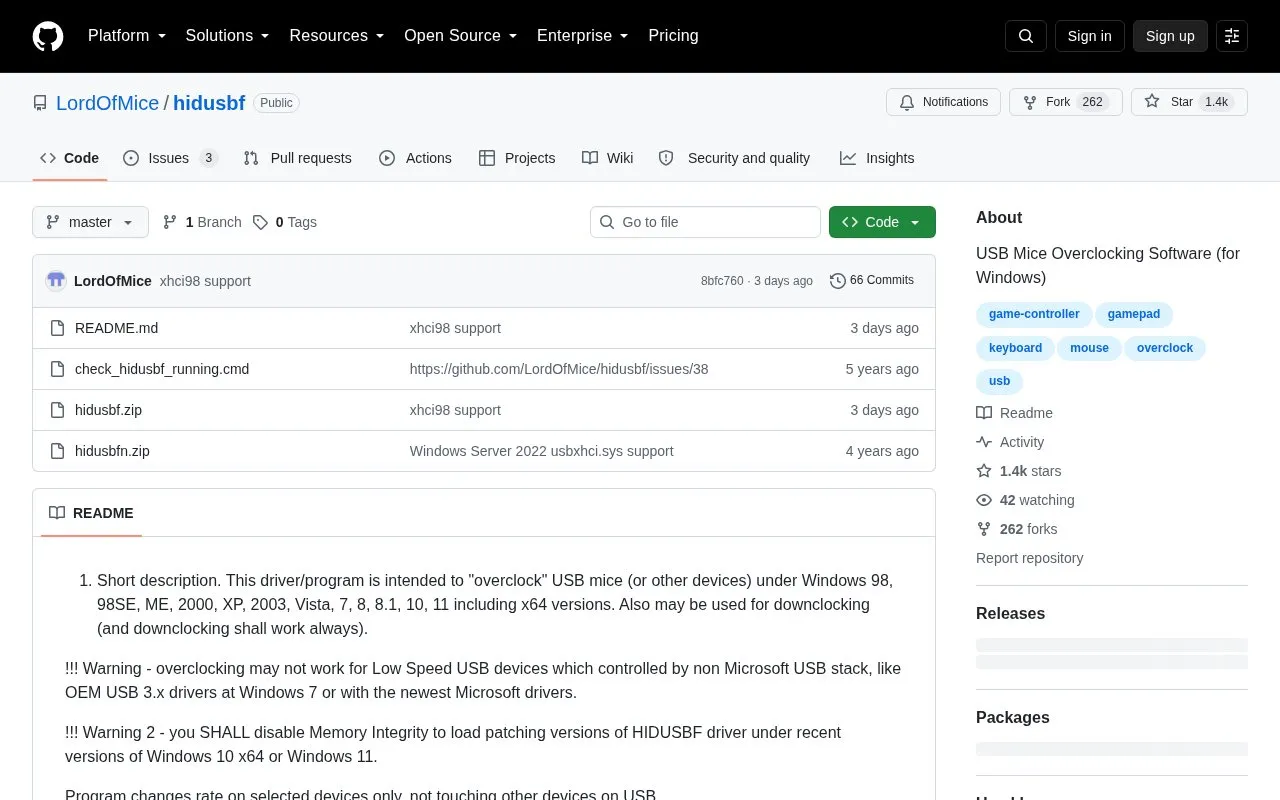Click the search magnifier icon
This screenshot has height=800, width=1280.
pos(1026,36)
